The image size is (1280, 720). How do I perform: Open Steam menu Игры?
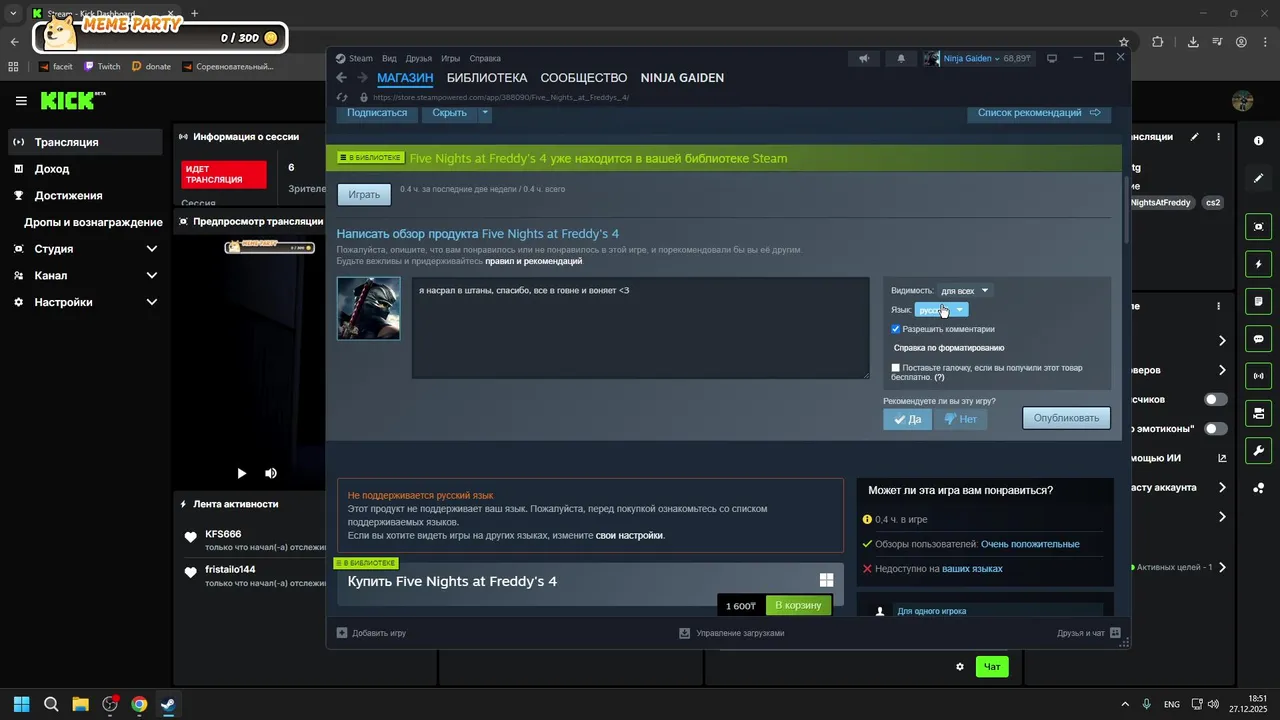[451, 58]
